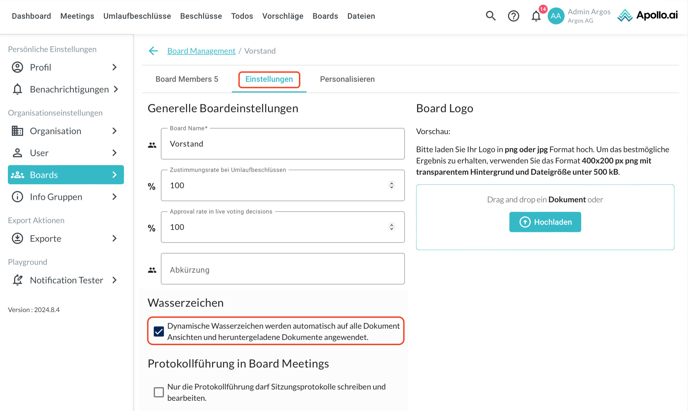Switch to the Personalisieren tab
The width and height of the screenshot is (688, 411).
347,79
